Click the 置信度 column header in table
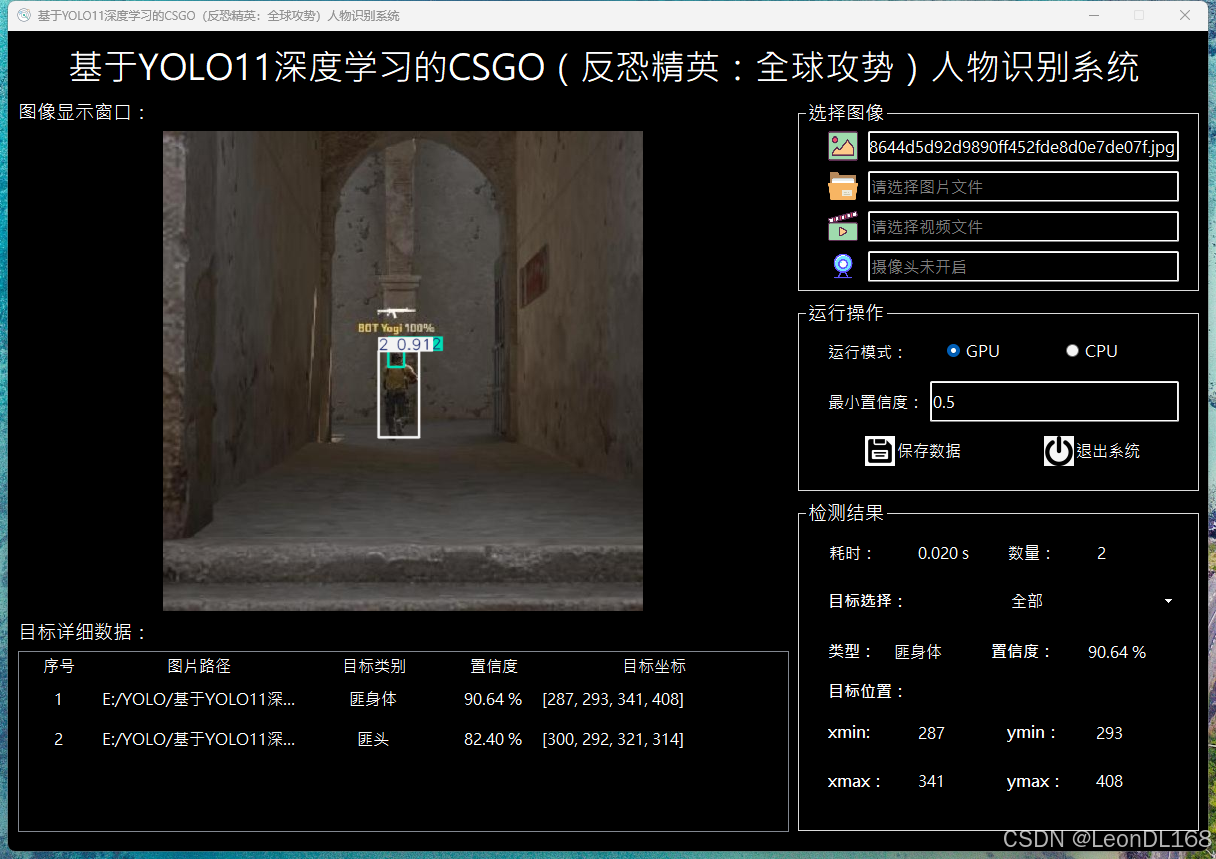This screenshot has height=859, width=1216. (x=494, y=666)
